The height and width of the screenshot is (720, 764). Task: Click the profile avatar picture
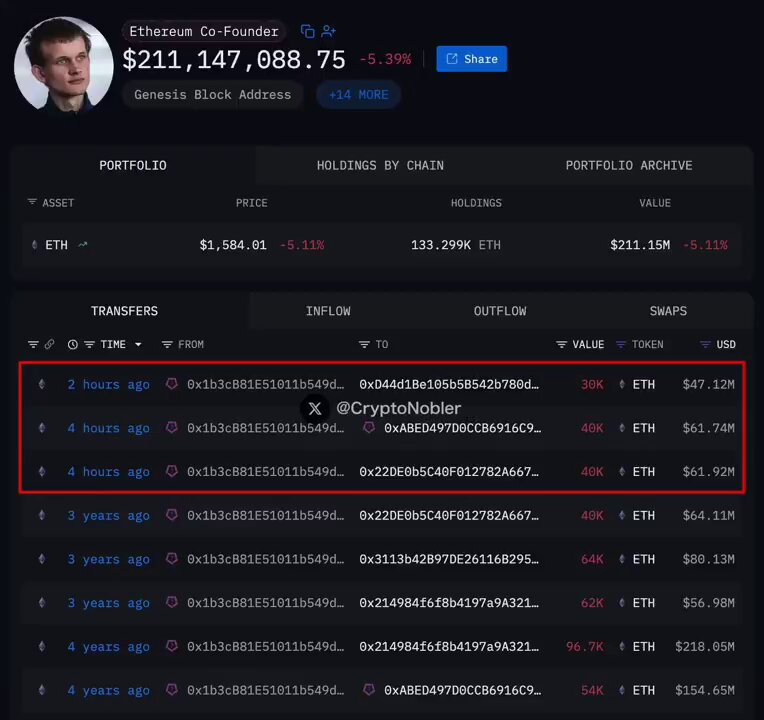(64, 64)
